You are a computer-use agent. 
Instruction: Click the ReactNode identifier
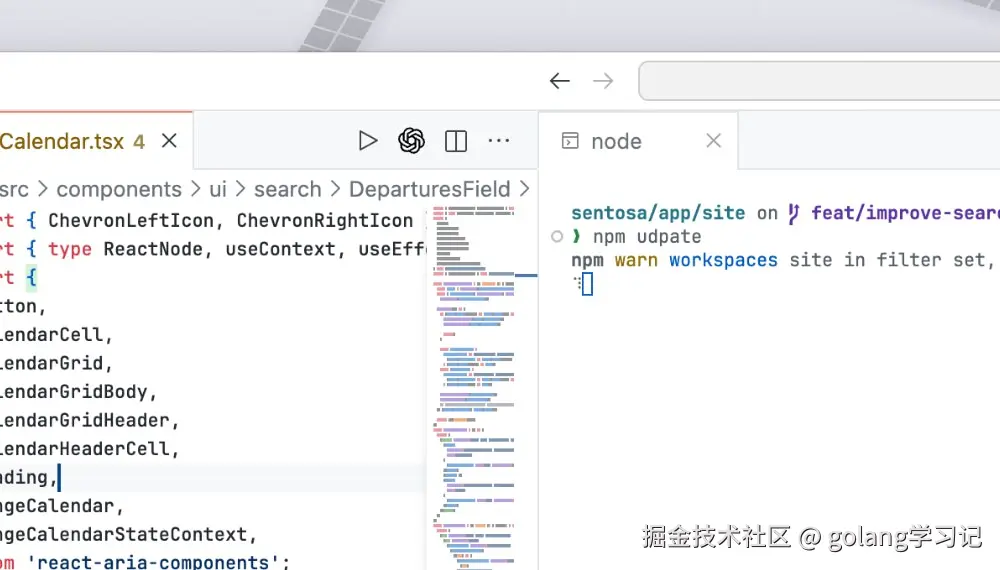click(153, 249)
